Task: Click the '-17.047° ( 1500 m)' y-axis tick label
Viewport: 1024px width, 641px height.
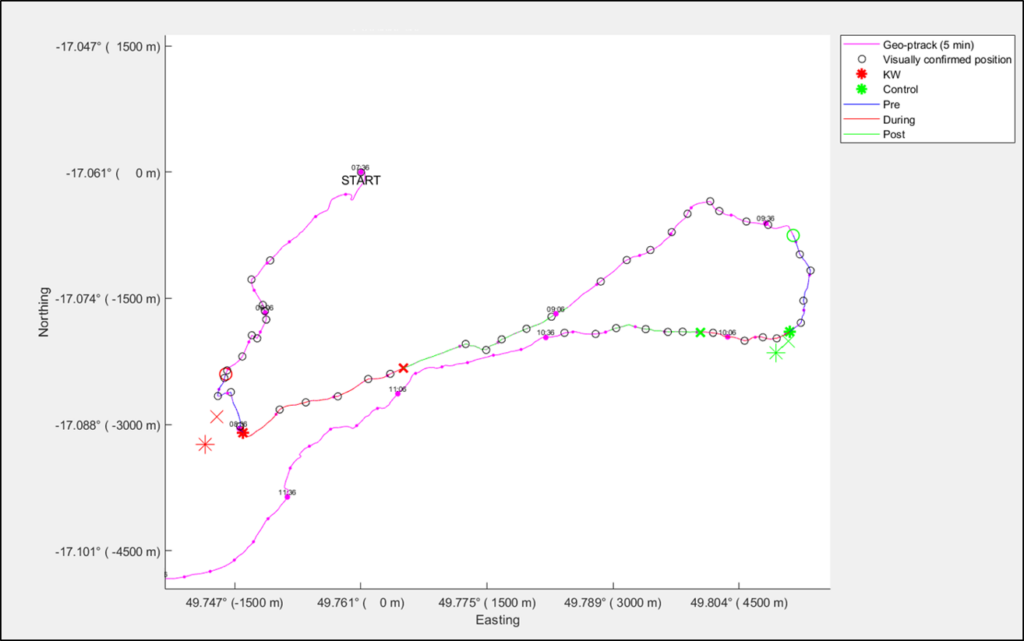Action: (x=108, y=46)
